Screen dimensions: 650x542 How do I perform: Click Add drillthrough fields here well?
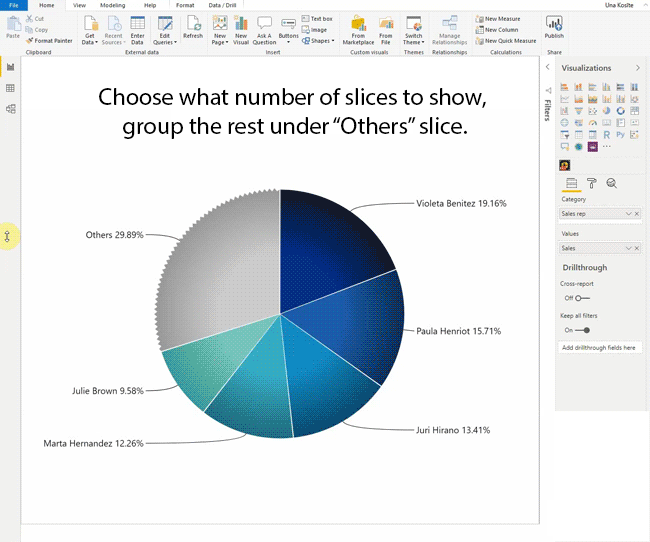[x=600, y=348]
